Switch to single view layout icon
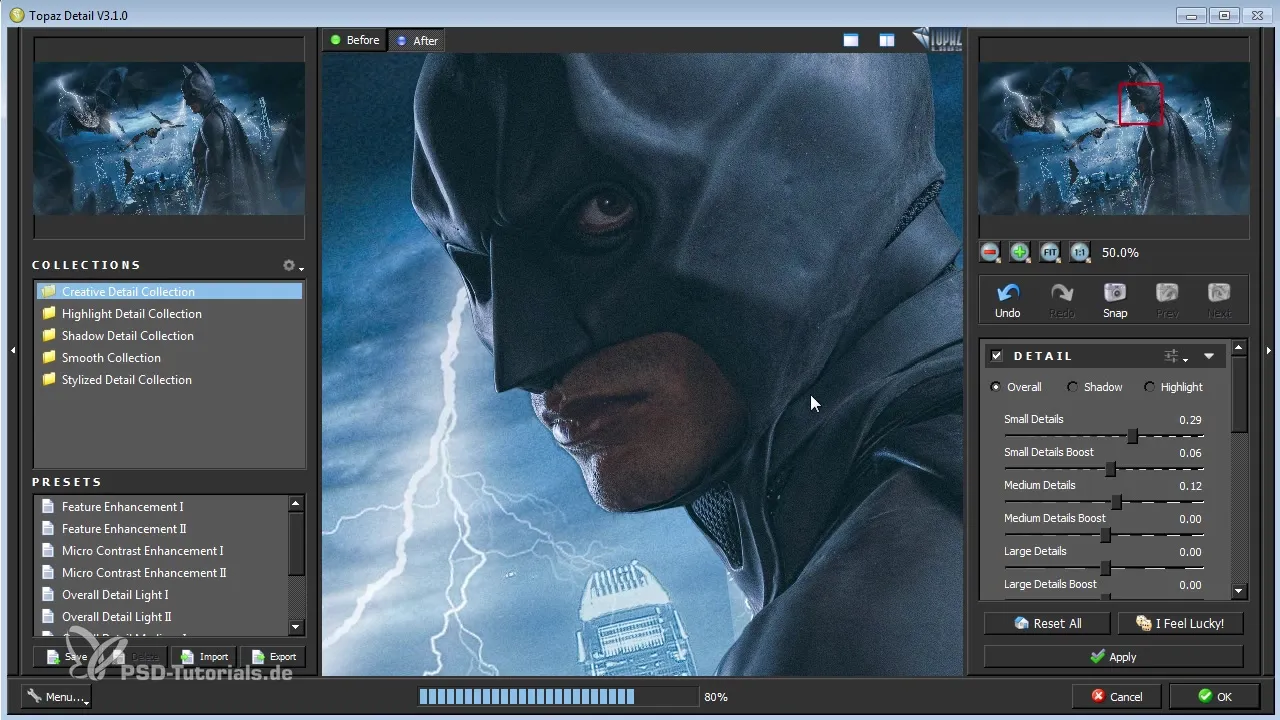The image size is (1280, 720). point(851,40)
